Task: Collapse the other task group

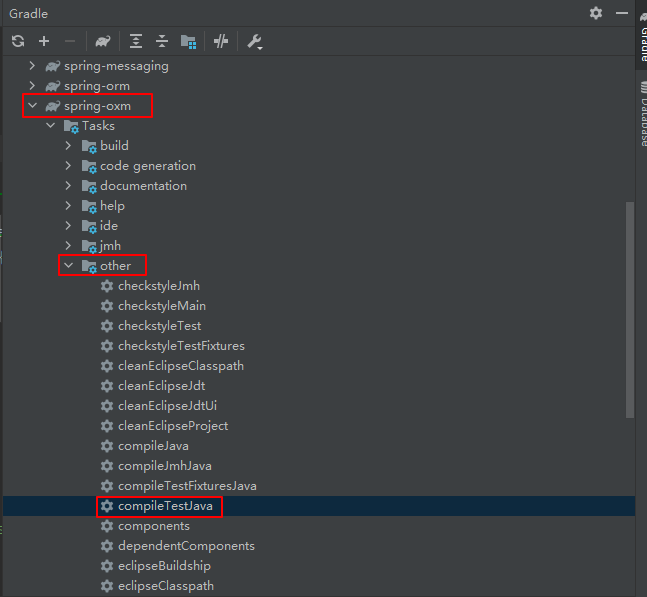Action: [68, 266]
